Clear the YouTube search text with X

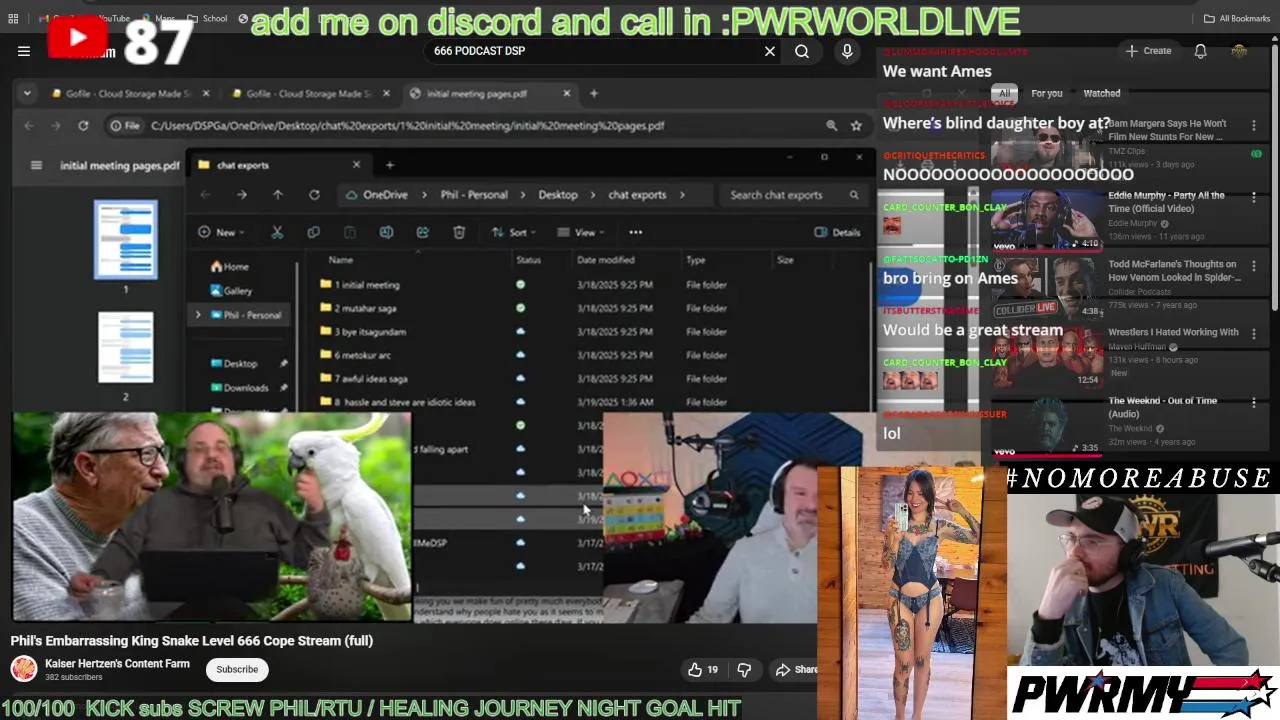[770, 51]
